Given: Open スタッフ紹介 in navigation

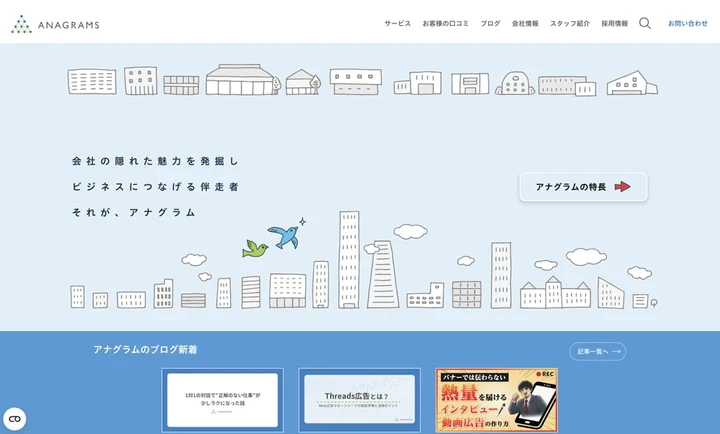Looking at the screenshot, I should click(570, 23).
